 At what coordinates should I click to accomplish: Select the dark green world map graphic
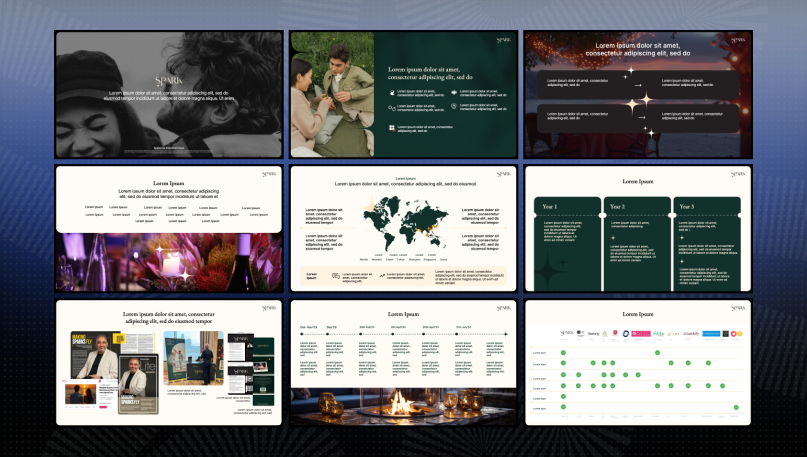point(406,223)
